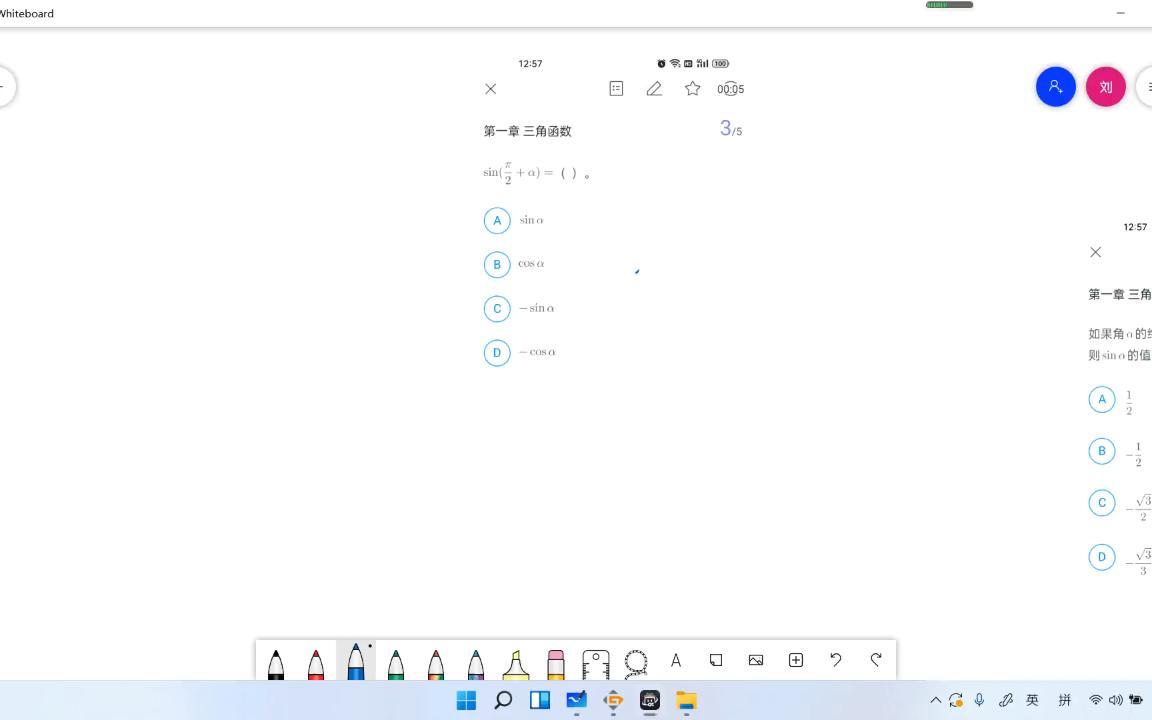
Task: Open the image insert tool
Action: pos(756,660)
